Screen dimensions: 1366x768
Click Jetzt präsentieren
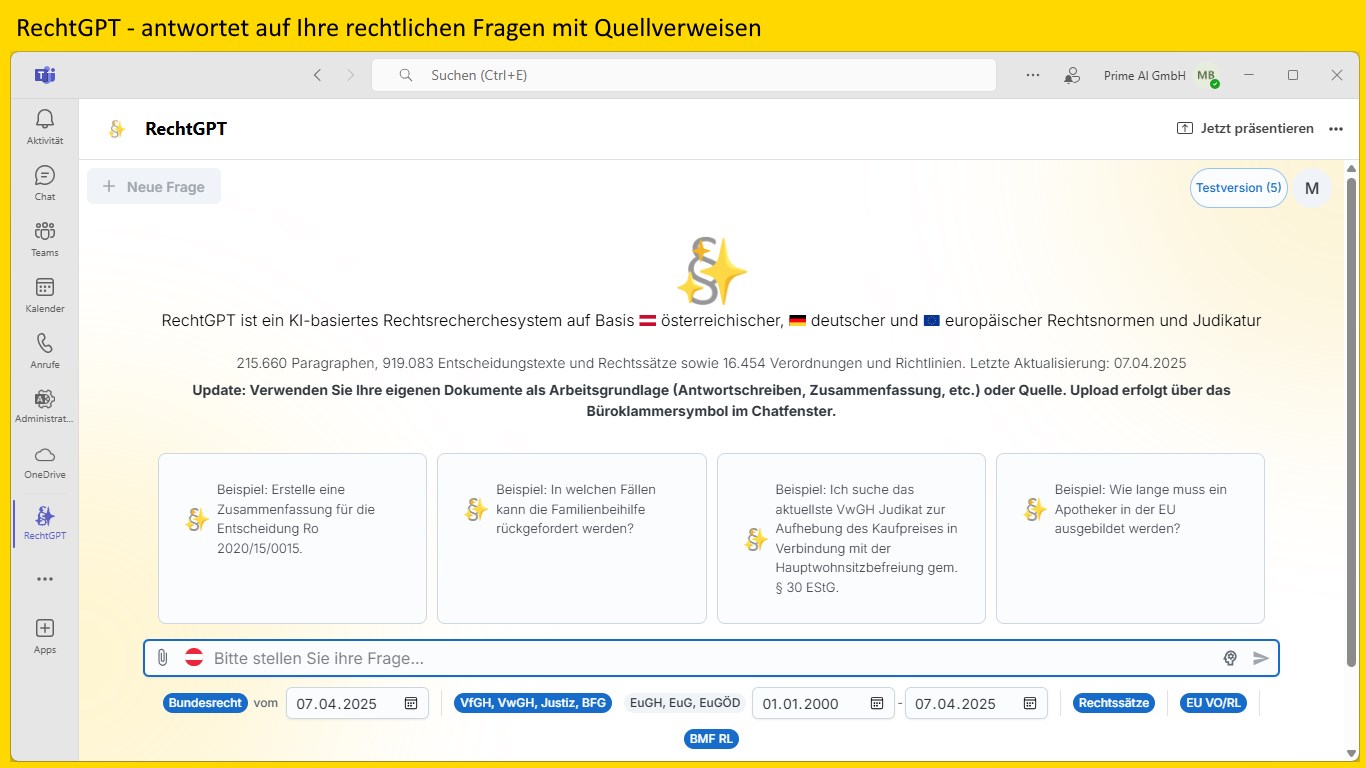(1246, 128)
